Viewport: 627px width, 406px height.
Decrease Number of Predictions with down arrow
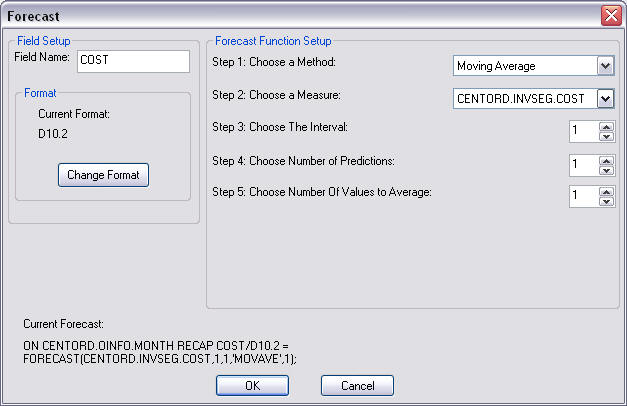click(606, 171)
